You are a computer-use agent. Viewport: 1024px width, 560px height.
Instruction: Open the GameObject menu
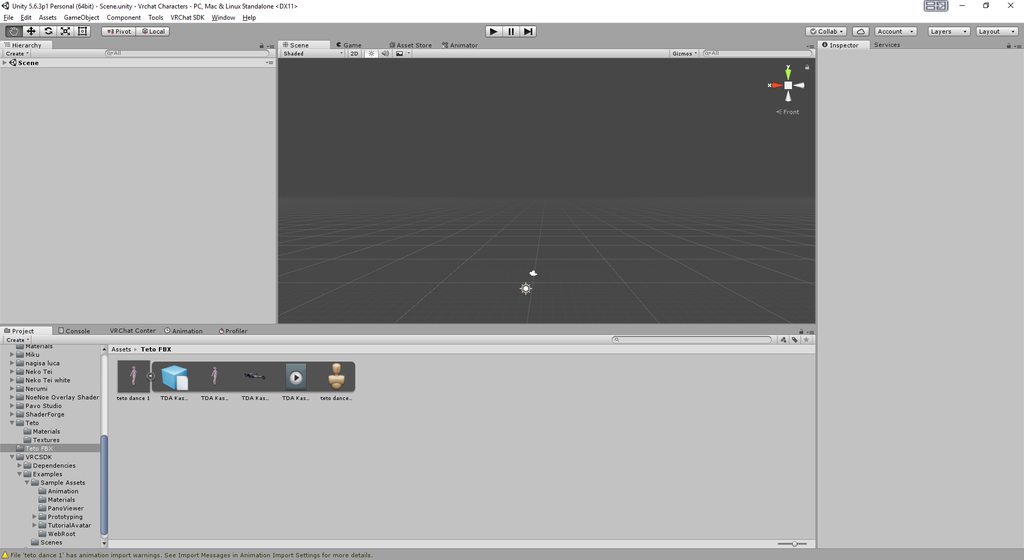(x=81, y=18)
